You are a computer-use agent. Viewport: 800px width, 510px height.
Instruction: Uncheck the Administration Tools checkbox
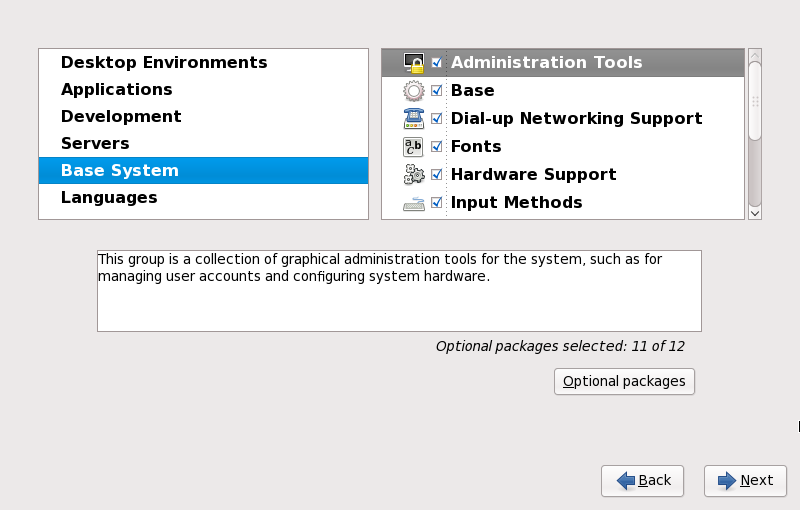click(437, 63)
